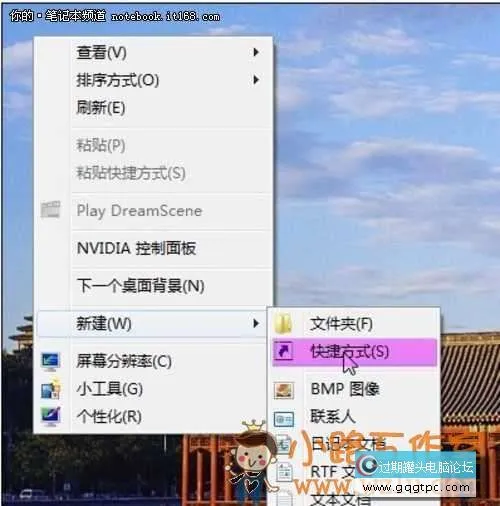Expand the arrow beside 排序方式(O)
The height and width of the screenshot is (506, 500).
coord(256,80)
